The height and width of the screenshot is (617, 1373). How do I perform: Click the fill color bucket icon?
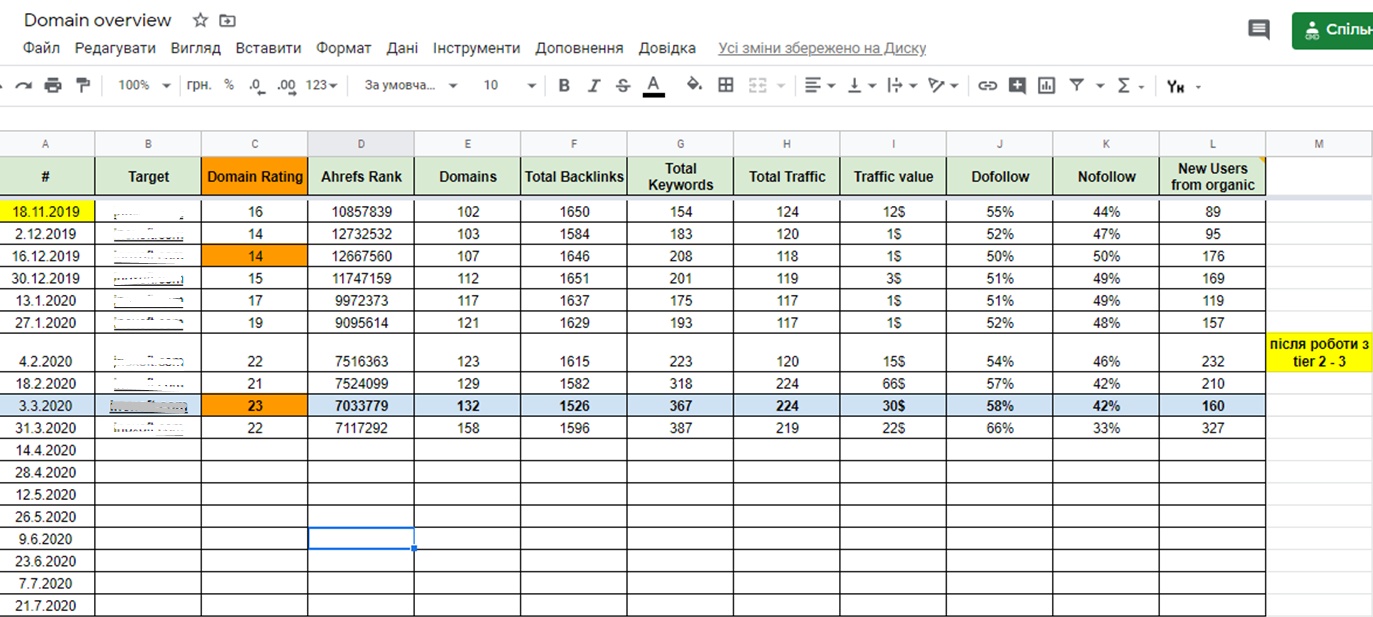coord(694,86)
